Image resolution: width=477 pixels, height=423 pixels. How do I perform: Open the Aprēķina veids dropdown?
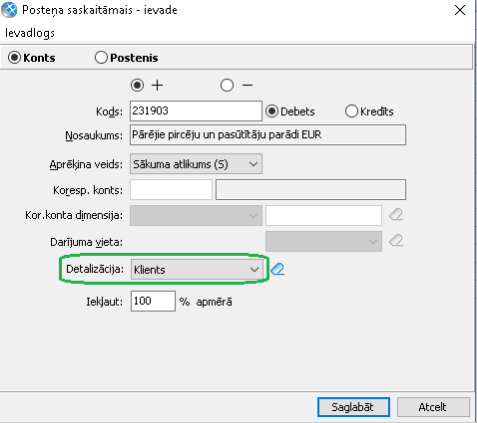point(196,164)
